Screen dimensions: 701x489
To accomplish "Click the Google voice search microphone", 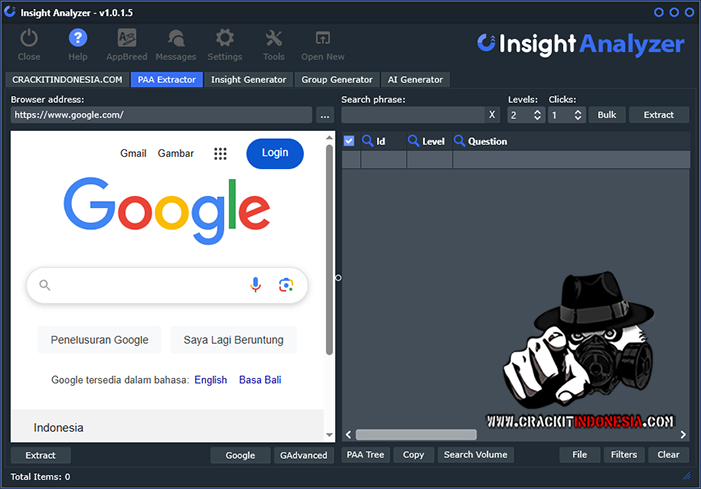I will coord(256,285).
